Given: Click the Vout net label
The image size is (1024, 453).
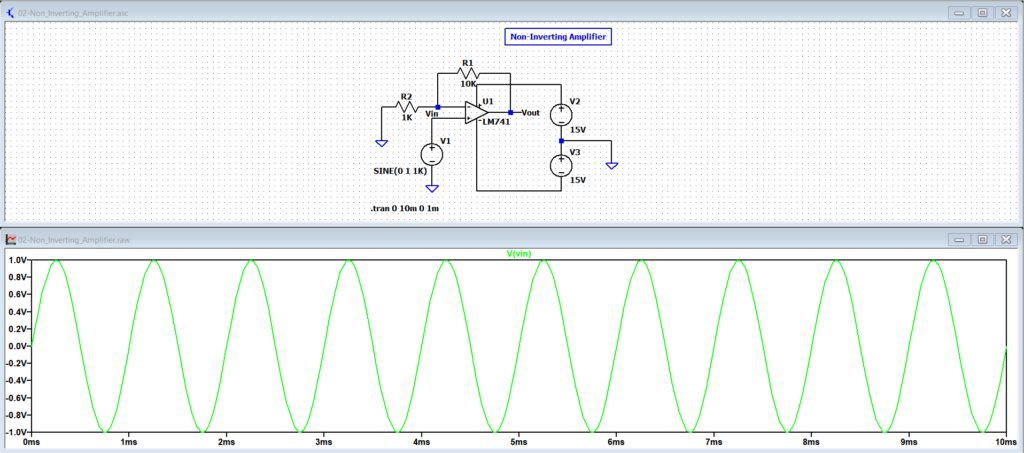Looking at the screenshot, I should (x=530, y=113).
